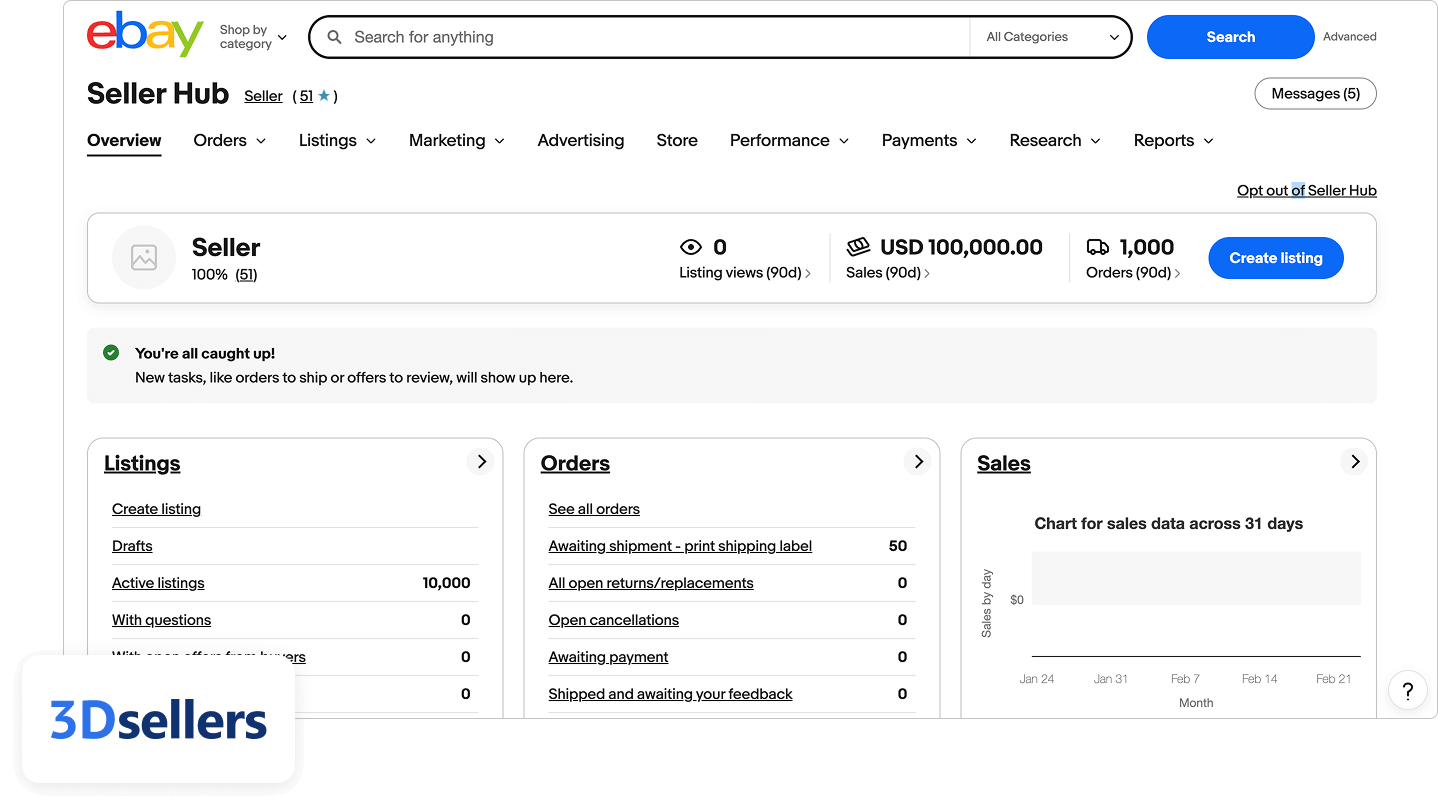Viewport: 1438px width, 809px height.
Task: Click the blue Create listing button
Action: pos(1276,258)
